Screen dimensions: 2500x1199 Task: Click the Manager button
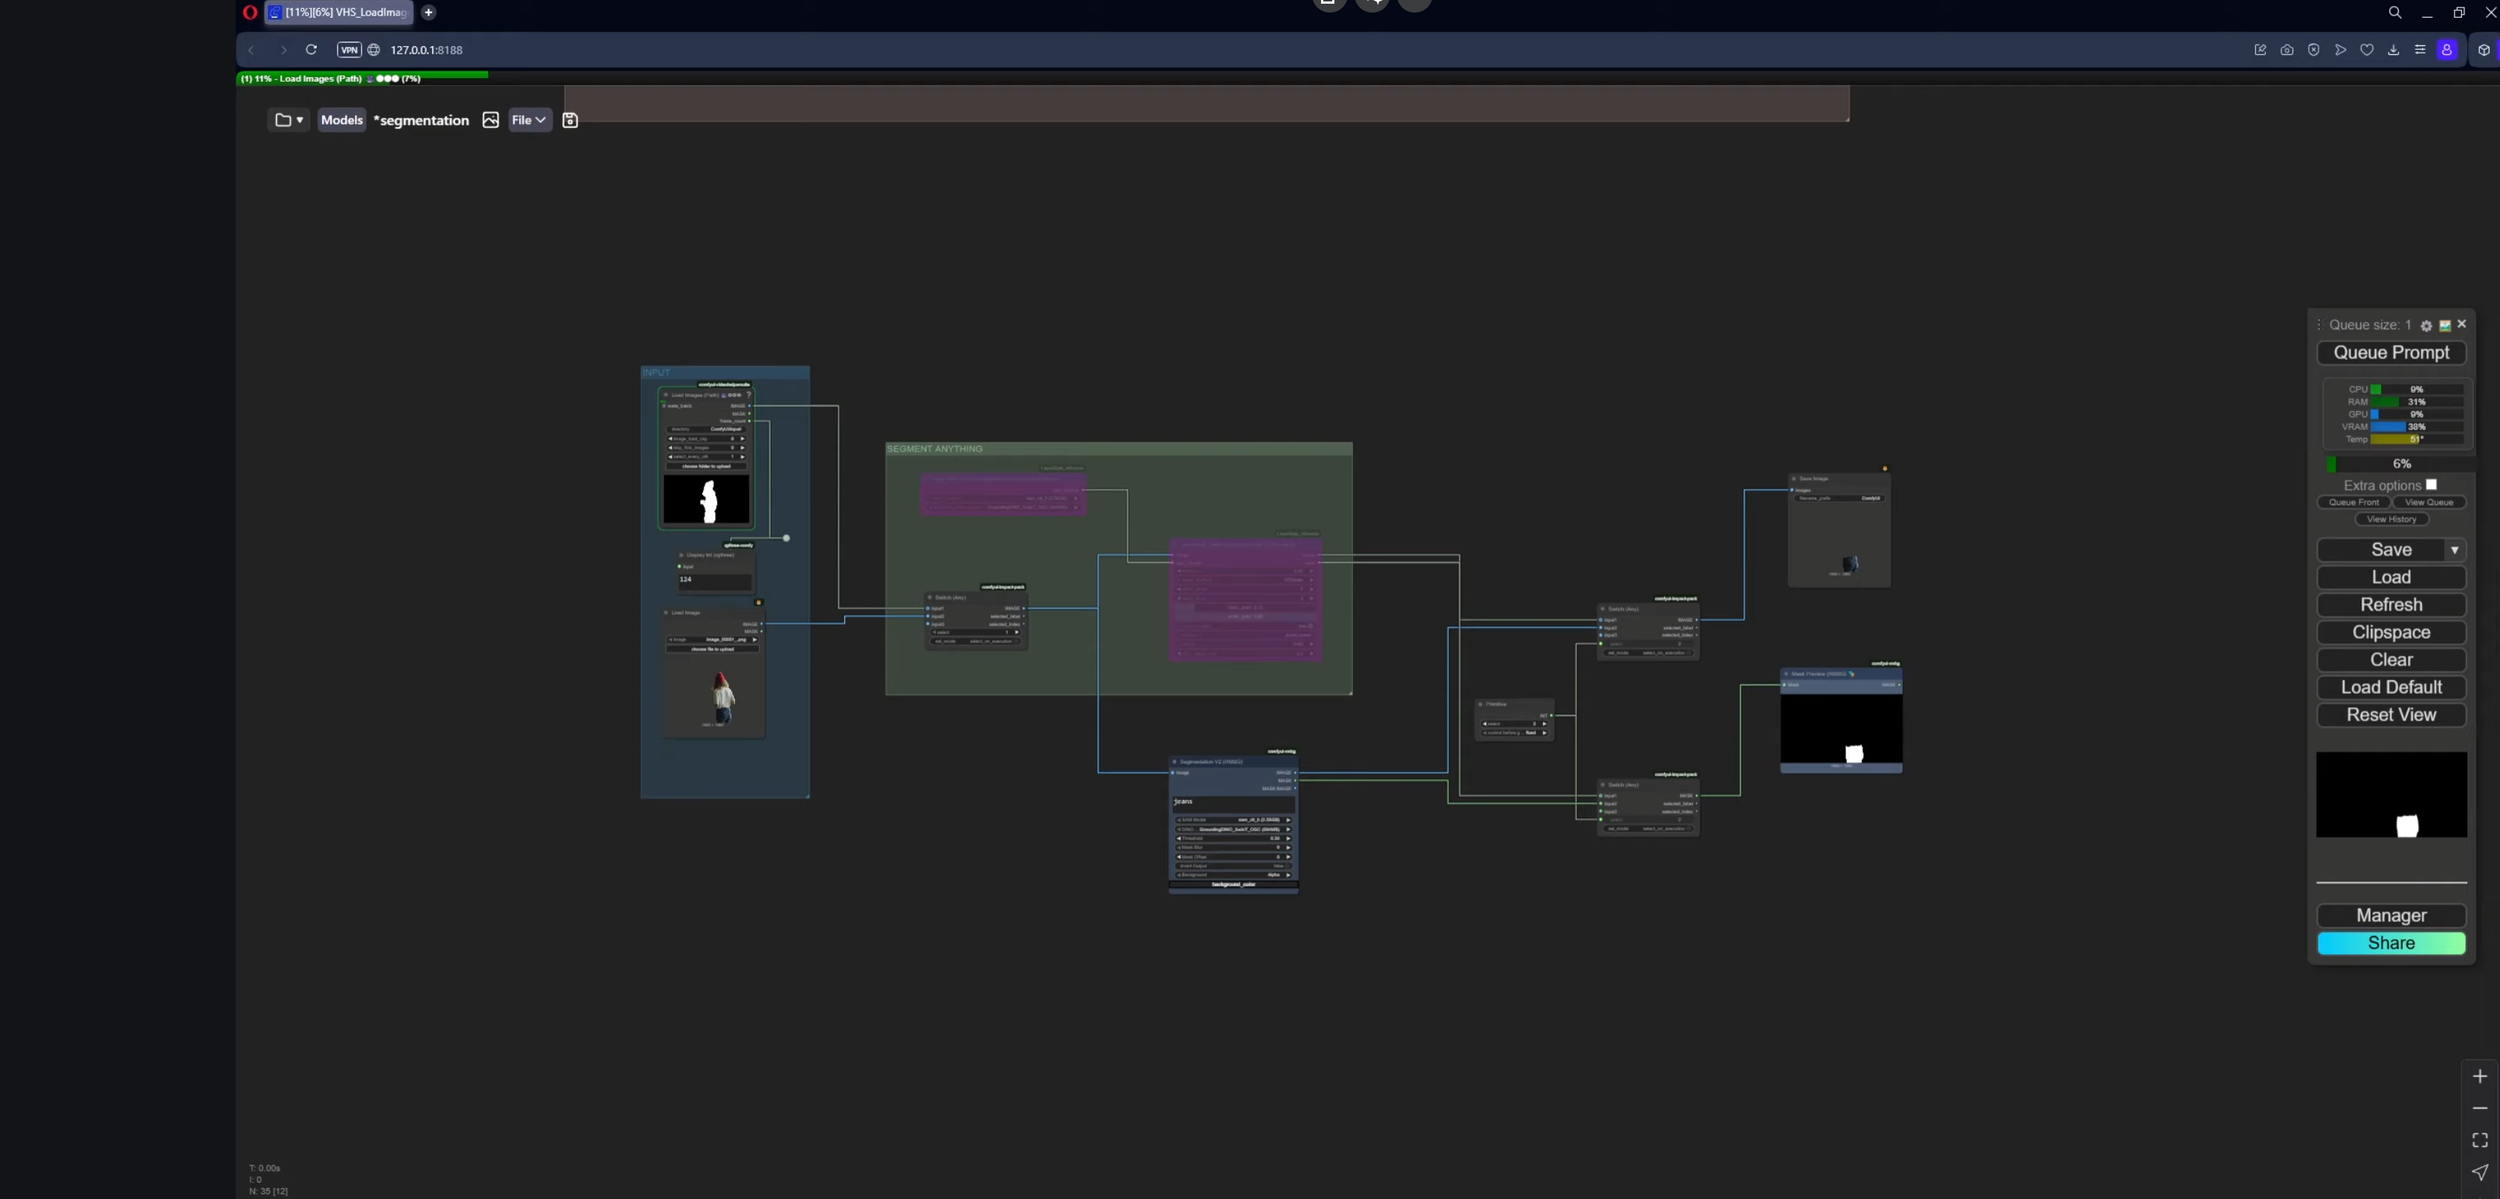tap(2390, 915)
